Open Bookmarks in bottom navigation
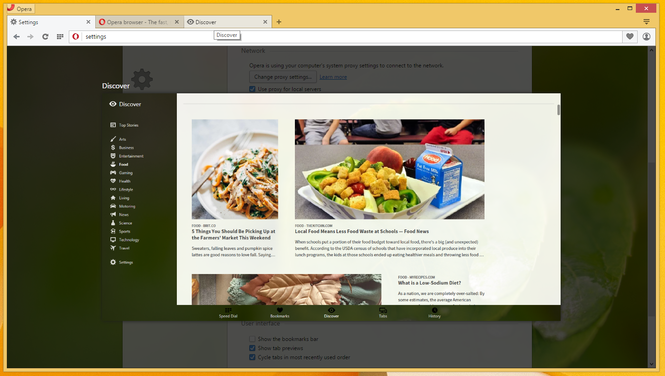Viewport: 665px width, 376px height. click(279, 313)
